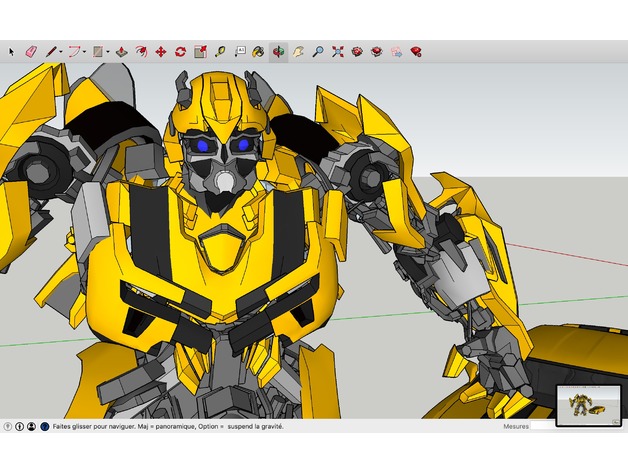Select the arrow Select tool
628x472 pixels.
click(x=11, y=52)
